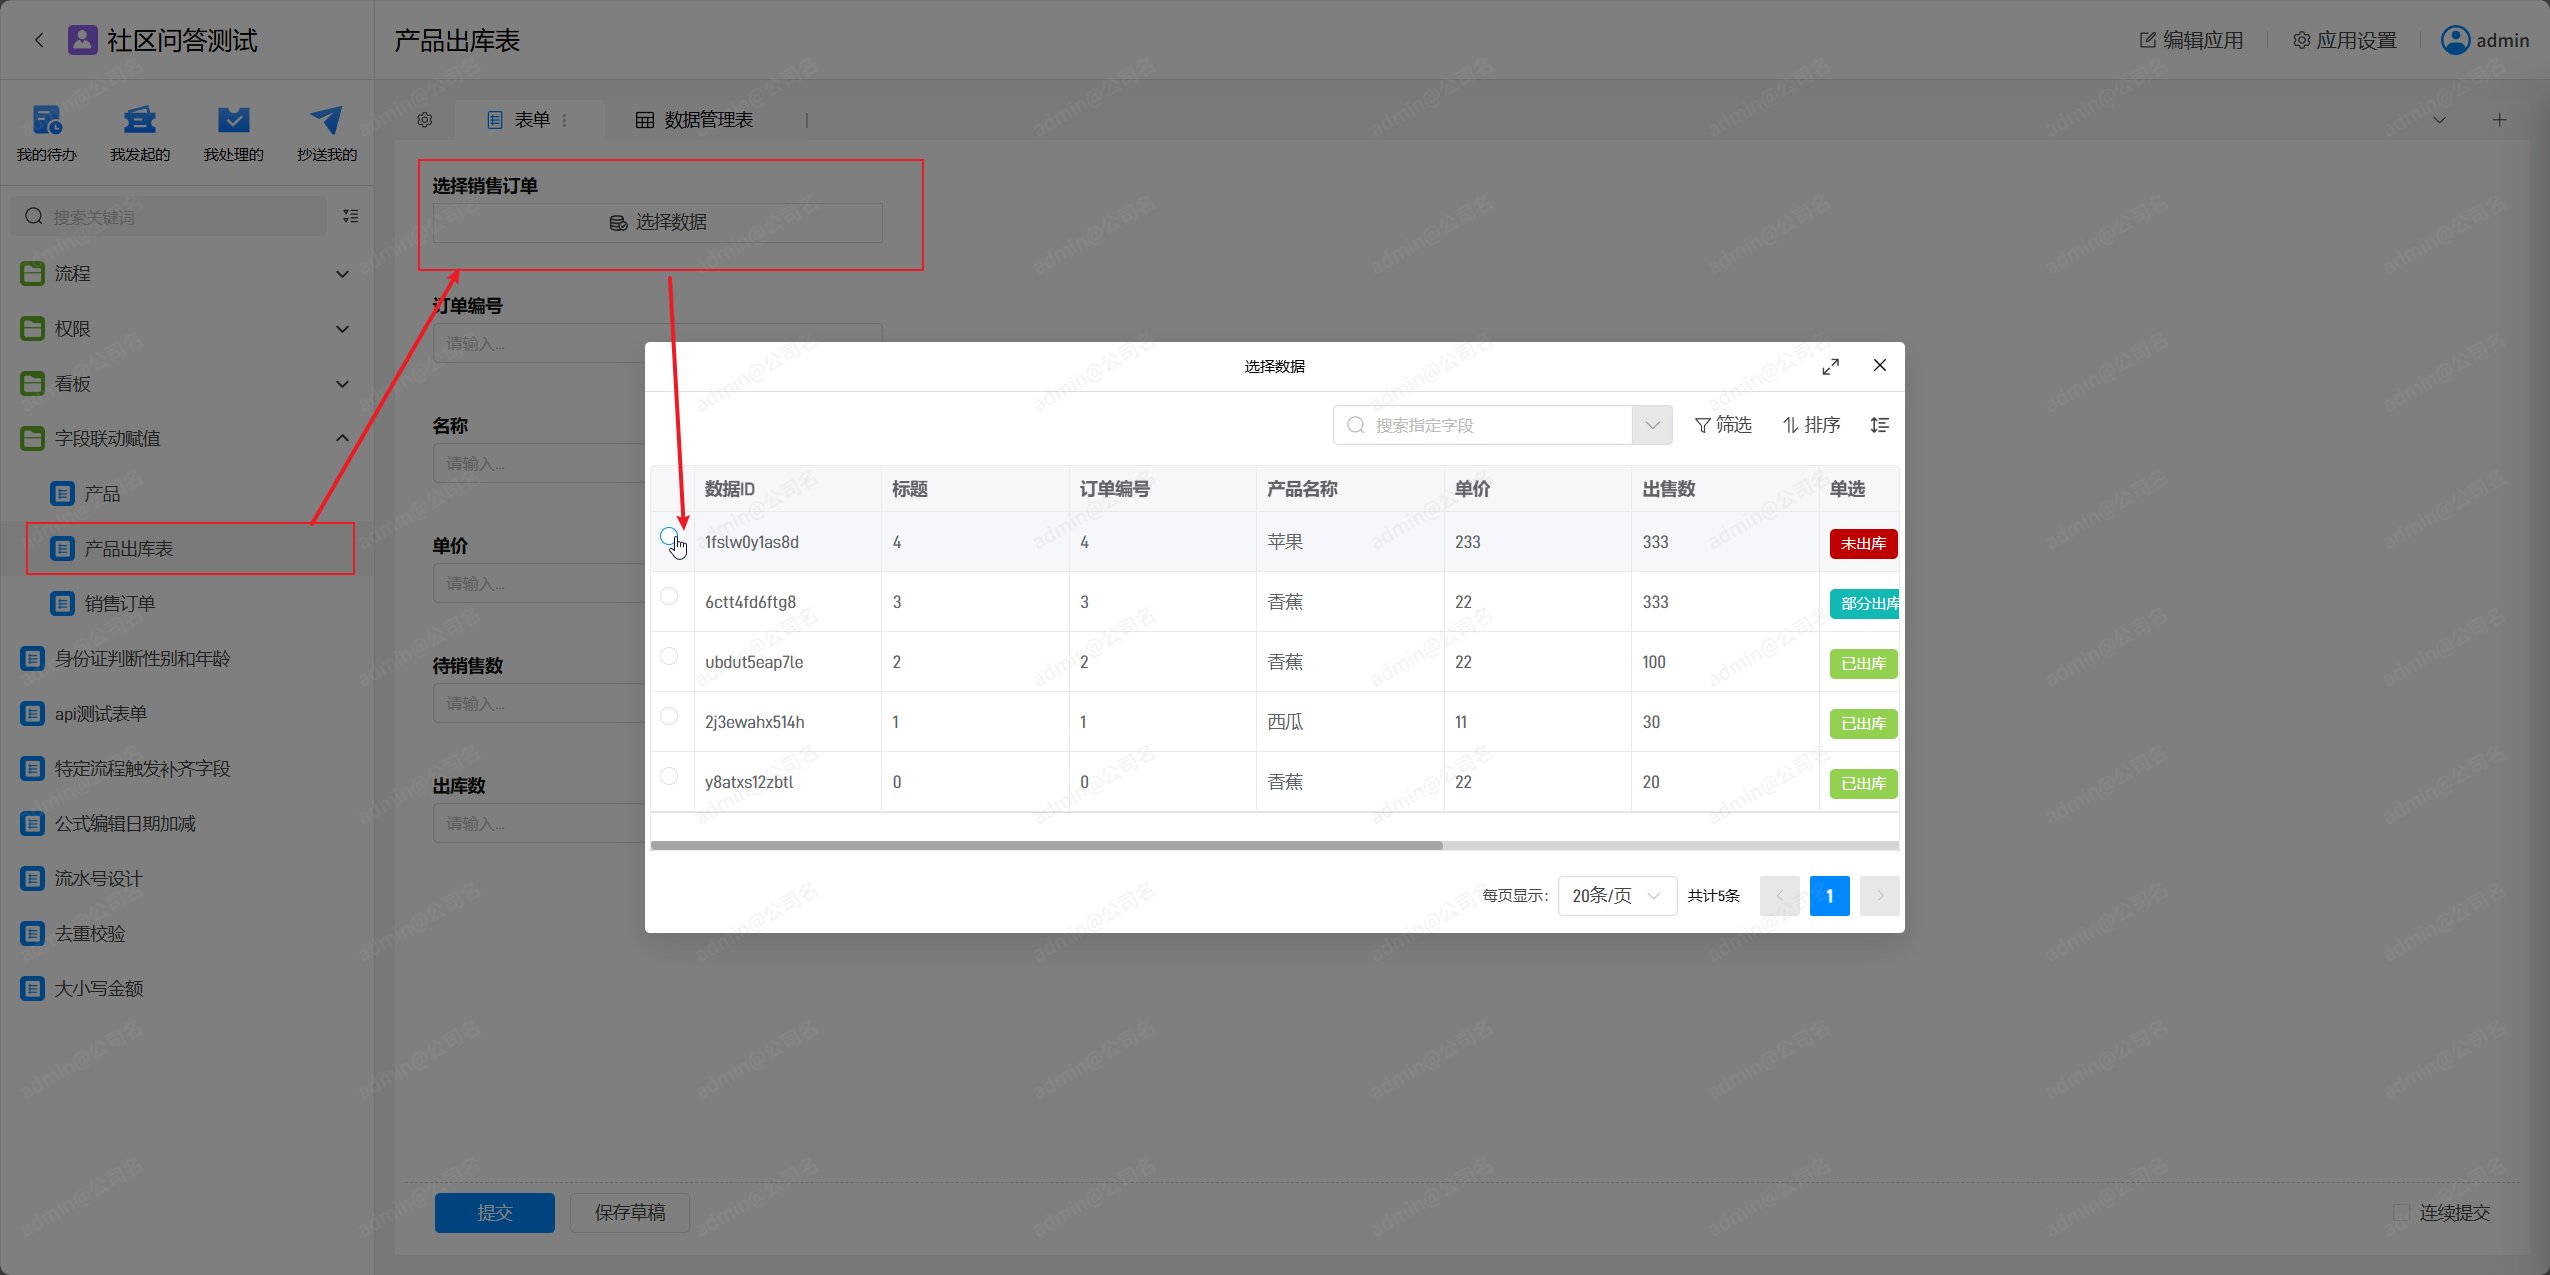2550x1275 pixels.
Task: Click the horizontal scrollbar in data table
Action: [x=1046, y=846]
